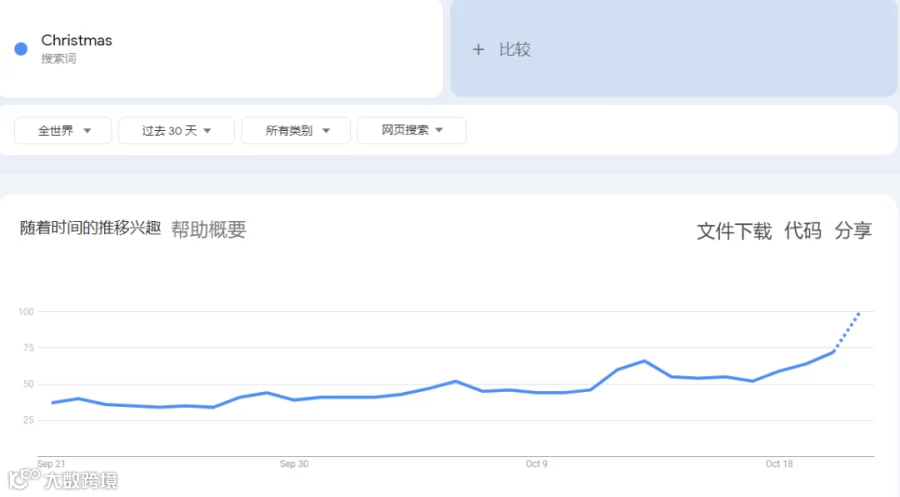Screen dimensions: 900x497
Task: Open the 网页搜索 search type dropdown
Action: coord(412,130)
